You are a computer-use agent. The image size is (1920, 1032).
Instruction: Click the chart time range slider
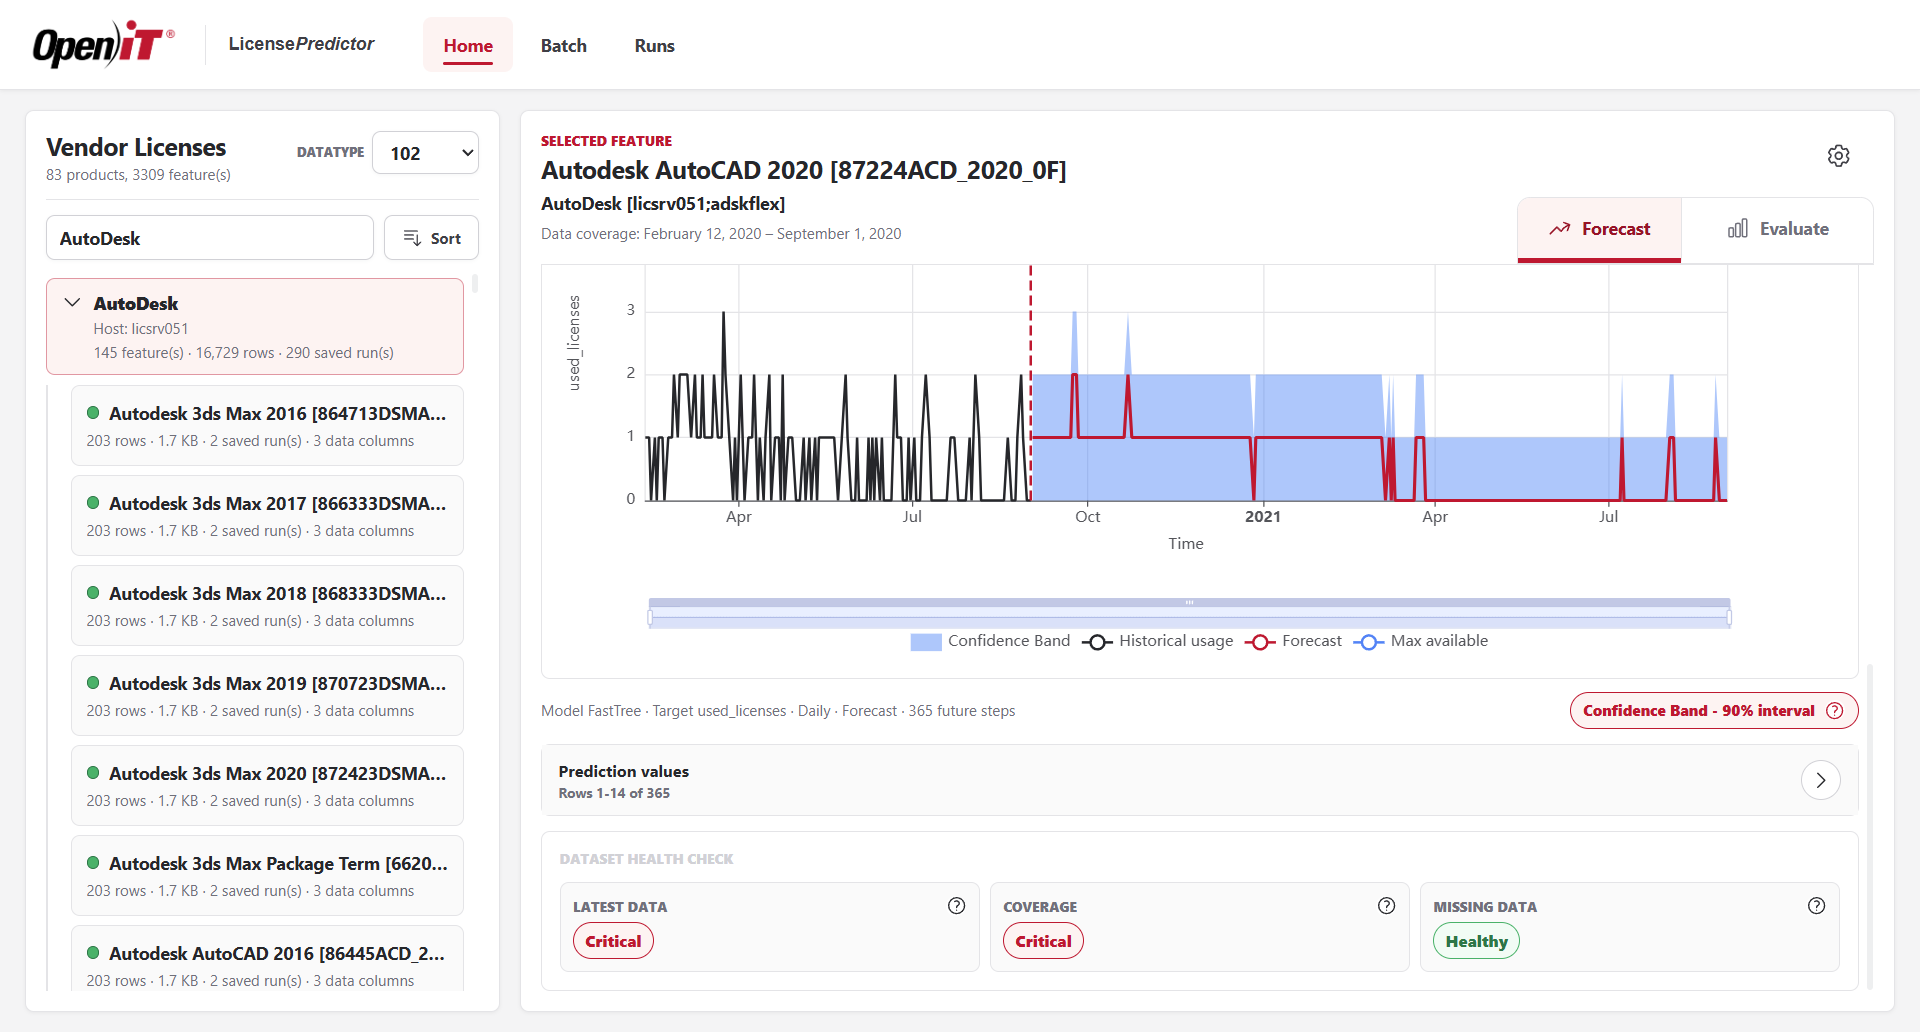(1189, 614)
